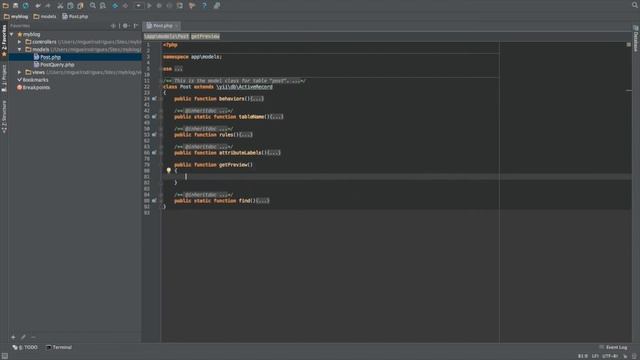Click the UTF-8 encoding in status bar

(610, 356)
